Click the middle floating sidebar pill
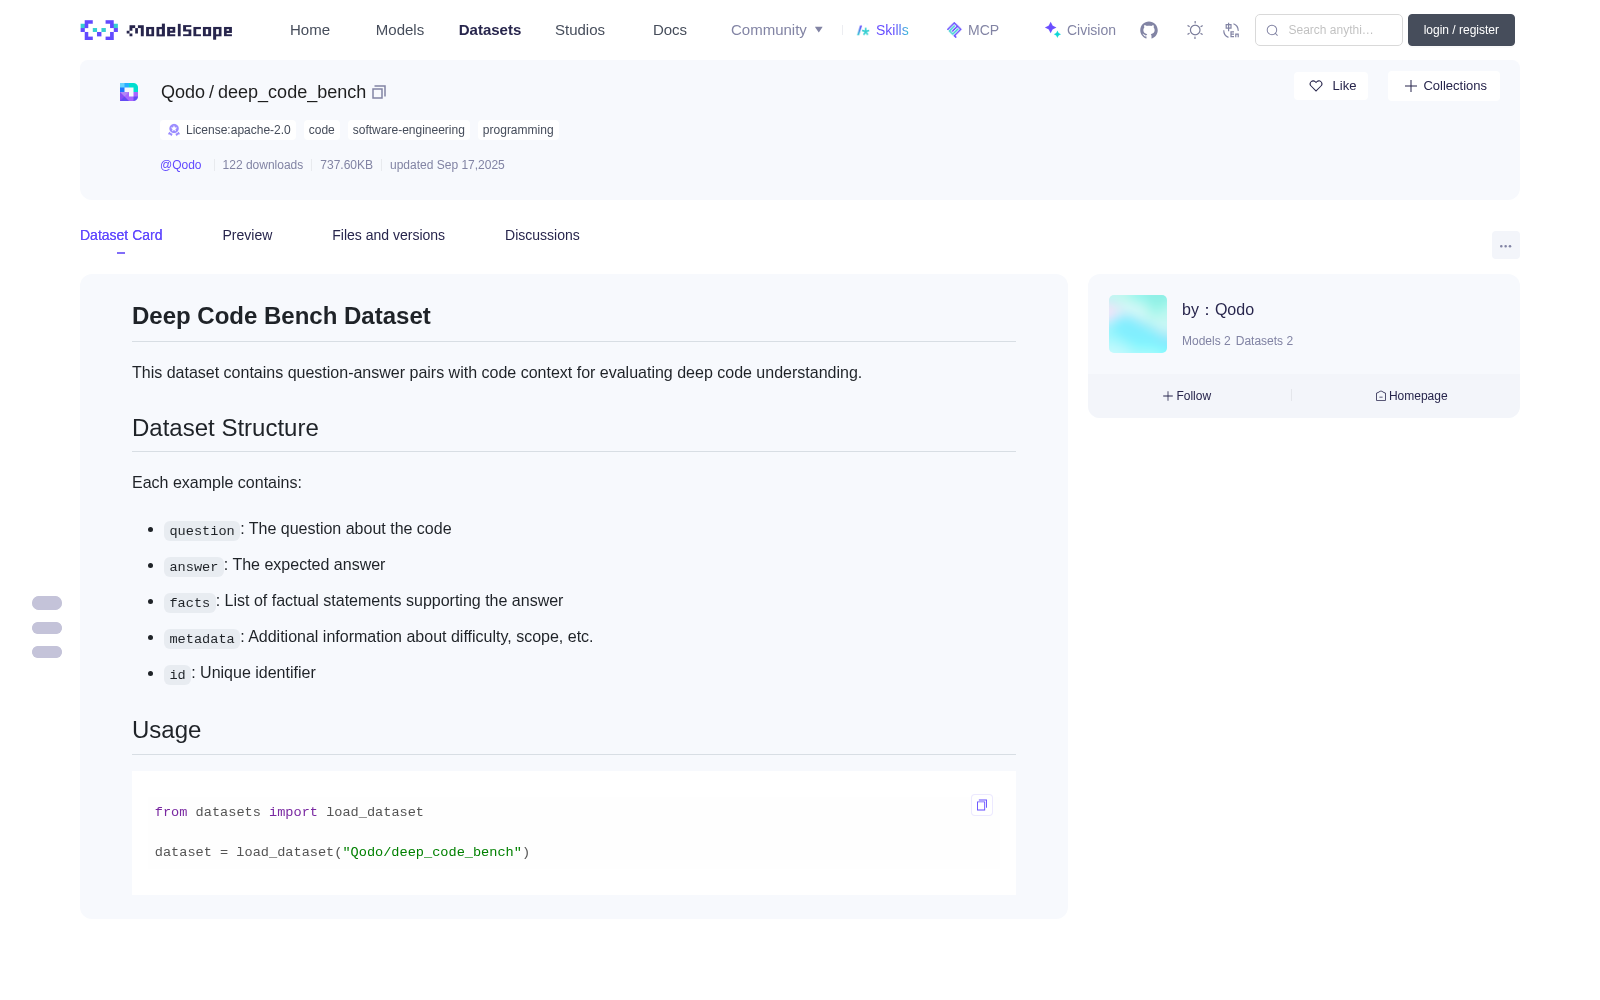1600x1000 pixels. (47, 628)
